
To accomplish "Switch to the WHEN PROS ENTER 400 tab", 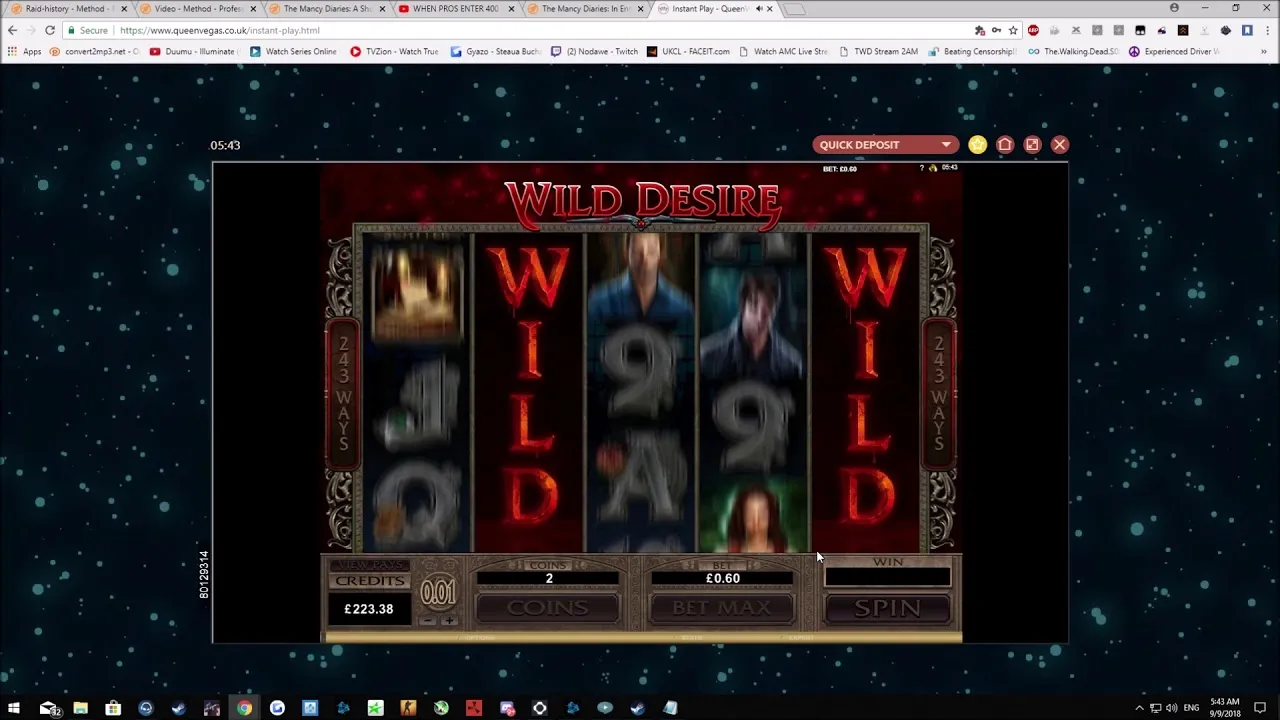I will (455, 9).
